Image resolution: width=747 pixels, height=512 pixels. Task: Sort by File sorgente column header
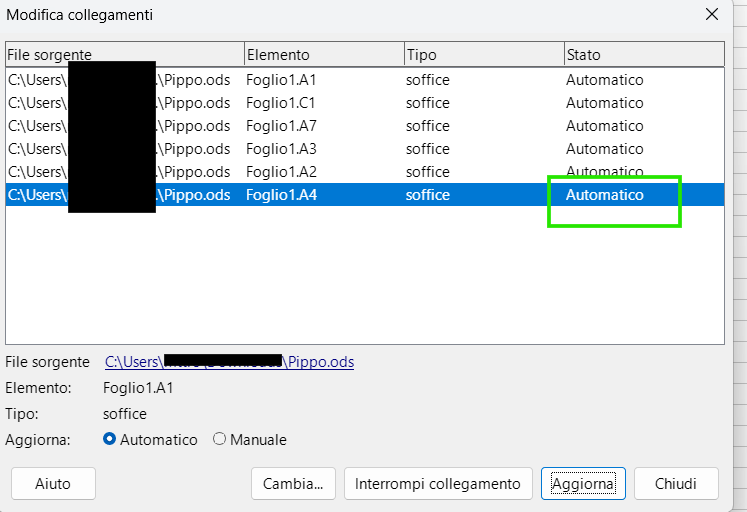(x=124, y=55)
